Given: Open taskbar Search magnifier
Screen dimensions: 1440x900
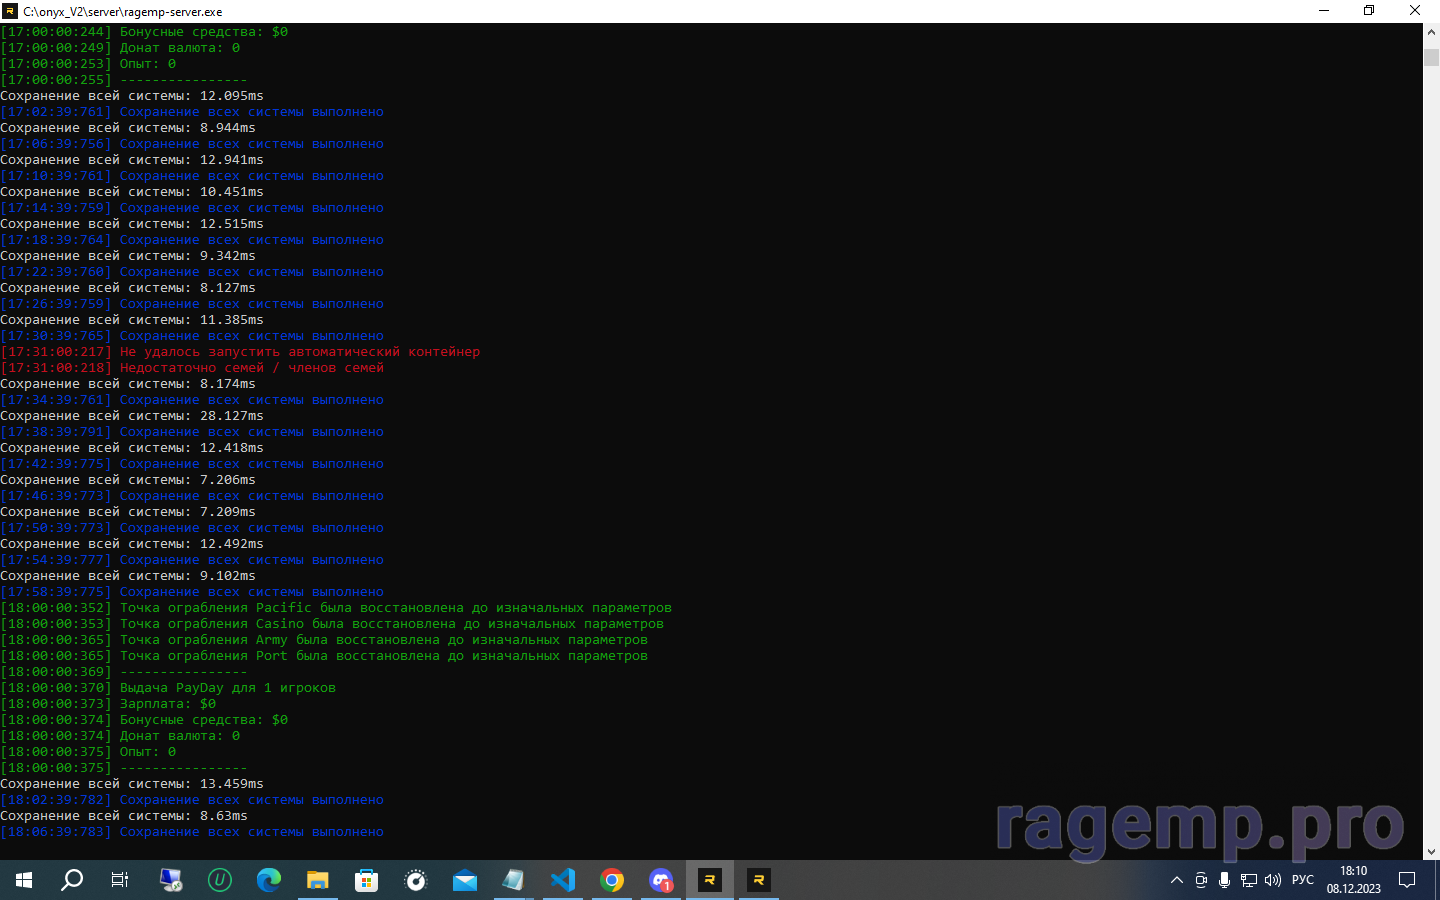Looking at the screenshot, I should 72,880.
